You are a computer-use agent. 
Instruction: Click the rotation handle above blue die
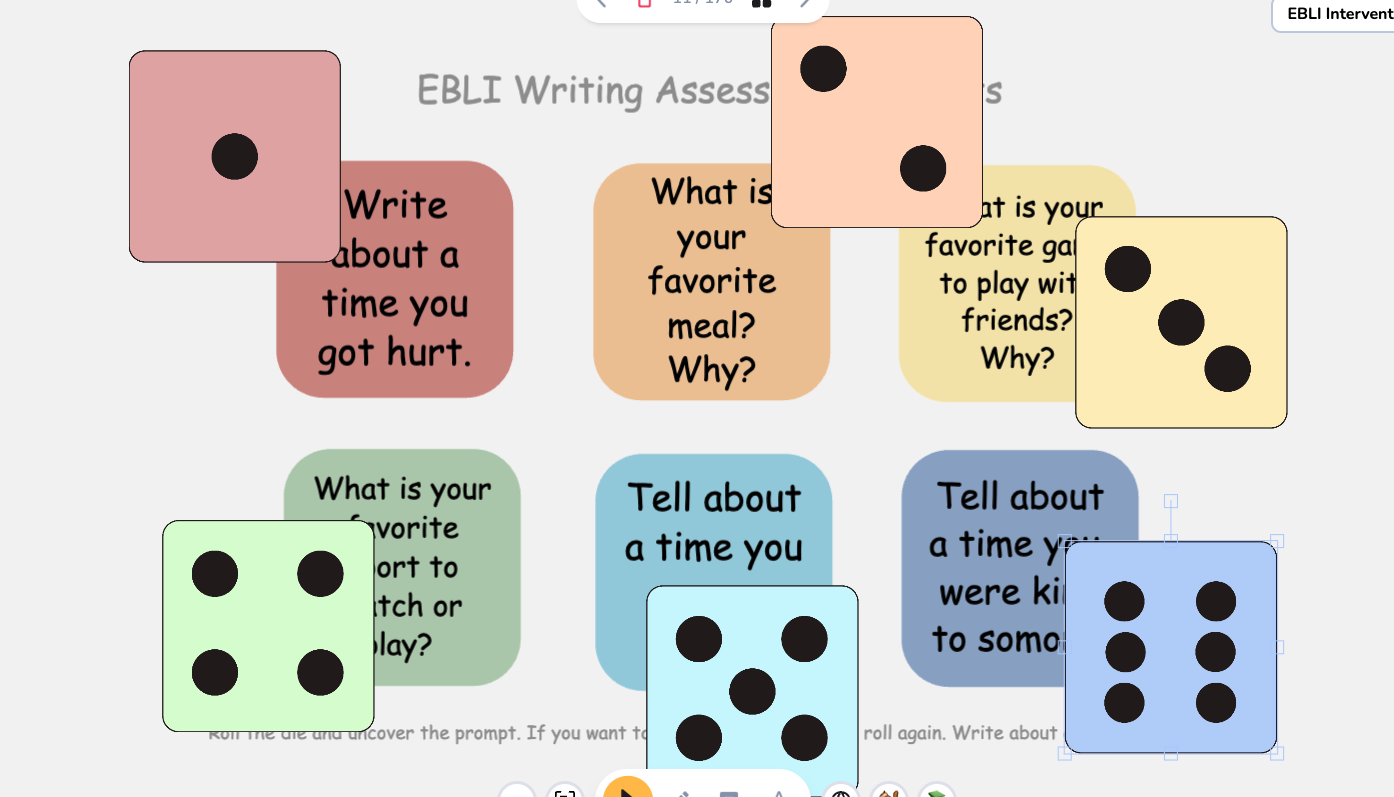(x=1171, y=501)
